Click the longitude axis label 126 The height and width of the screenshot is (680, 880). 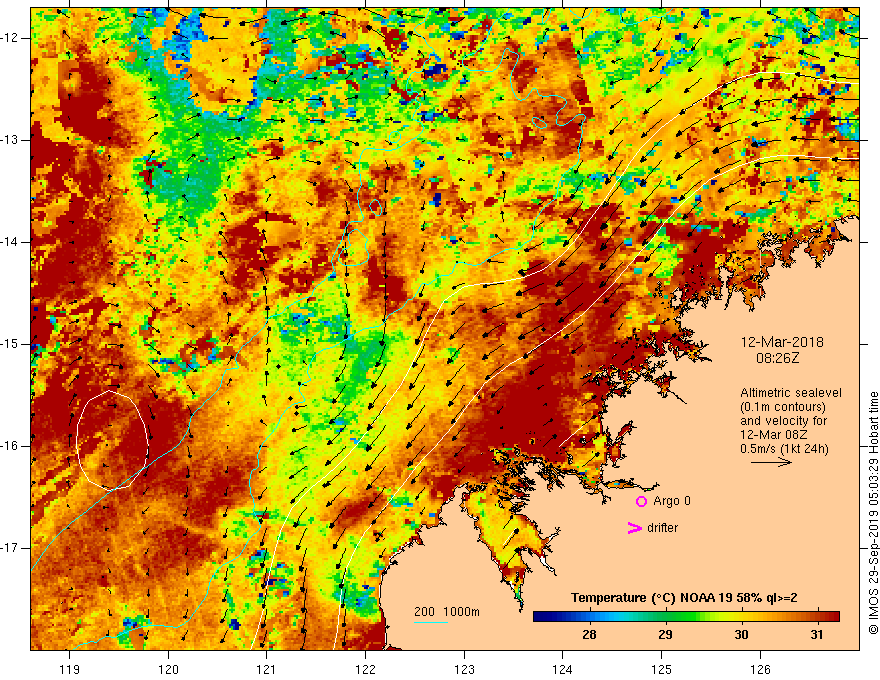[x=760, y=669]
